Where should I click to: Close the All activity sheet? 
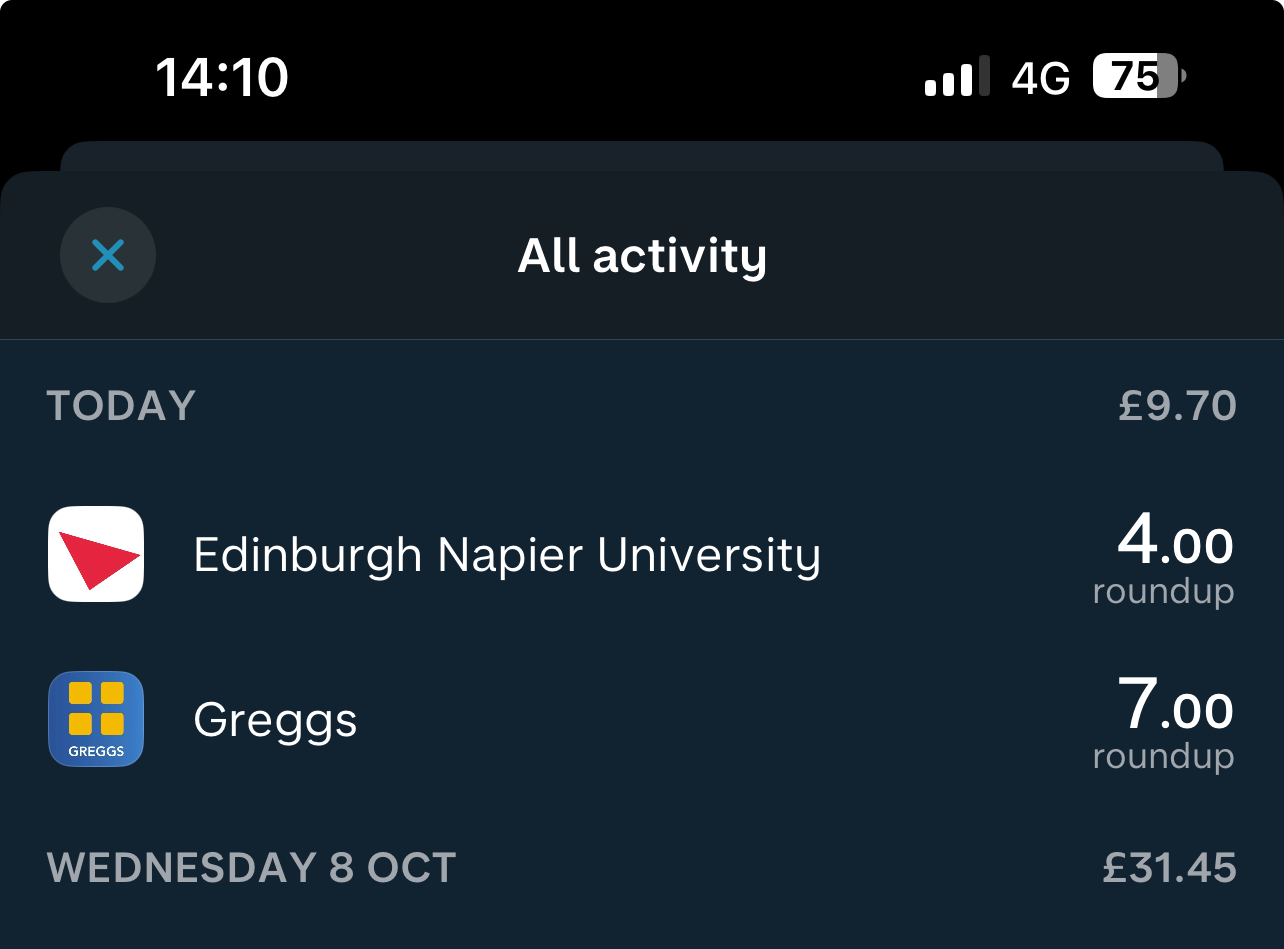tap(108, 255)
